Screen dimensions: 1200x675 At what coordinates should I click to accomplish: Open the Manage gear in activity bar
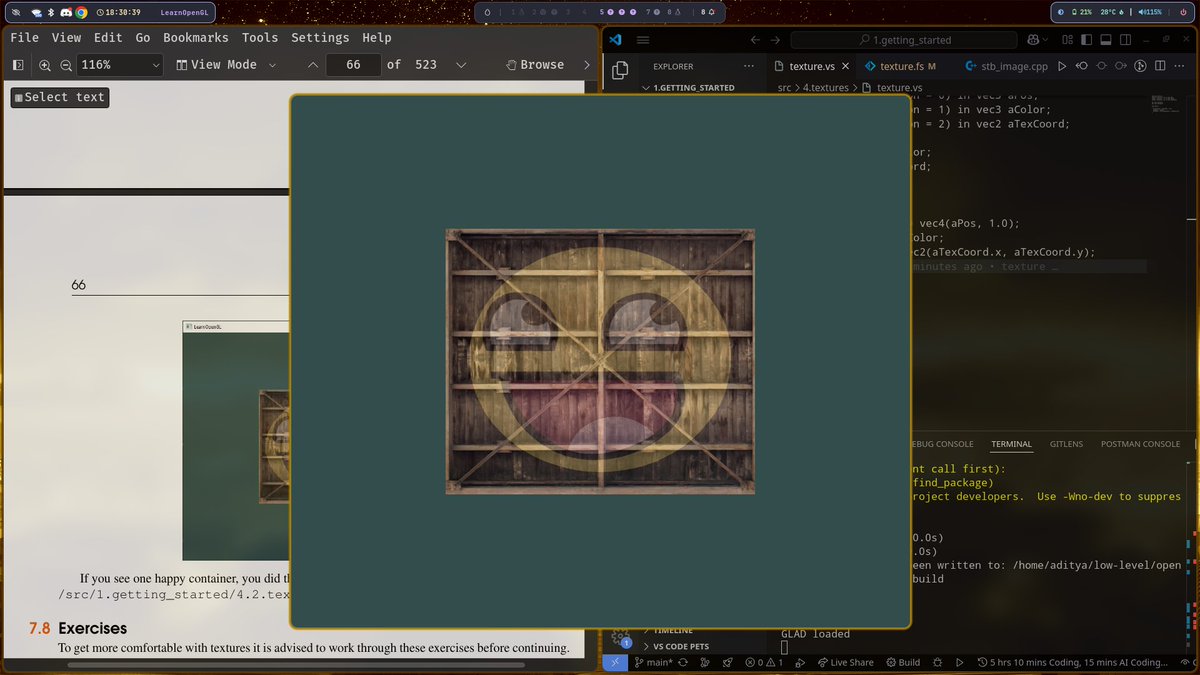pos(620,636)
